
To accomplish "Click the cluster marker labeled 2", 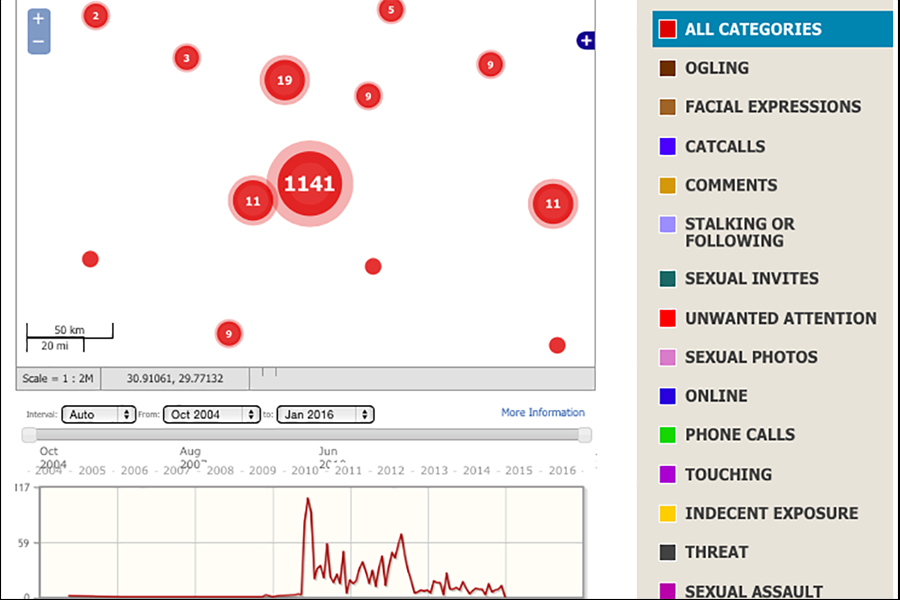I will [x=95, y=16].
